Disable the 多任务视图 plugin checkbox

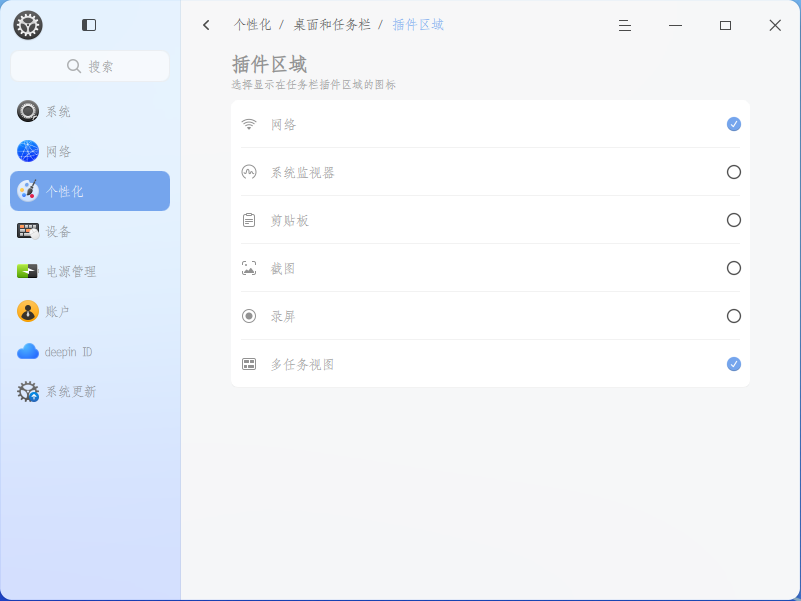(734, 364)
